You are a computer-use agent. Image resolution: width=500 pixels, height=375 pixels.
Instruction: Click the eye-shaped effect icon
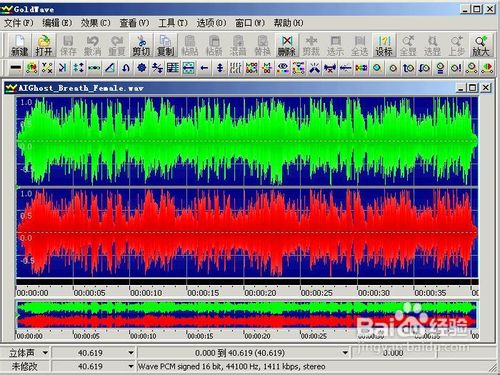(x=283, y=68)
